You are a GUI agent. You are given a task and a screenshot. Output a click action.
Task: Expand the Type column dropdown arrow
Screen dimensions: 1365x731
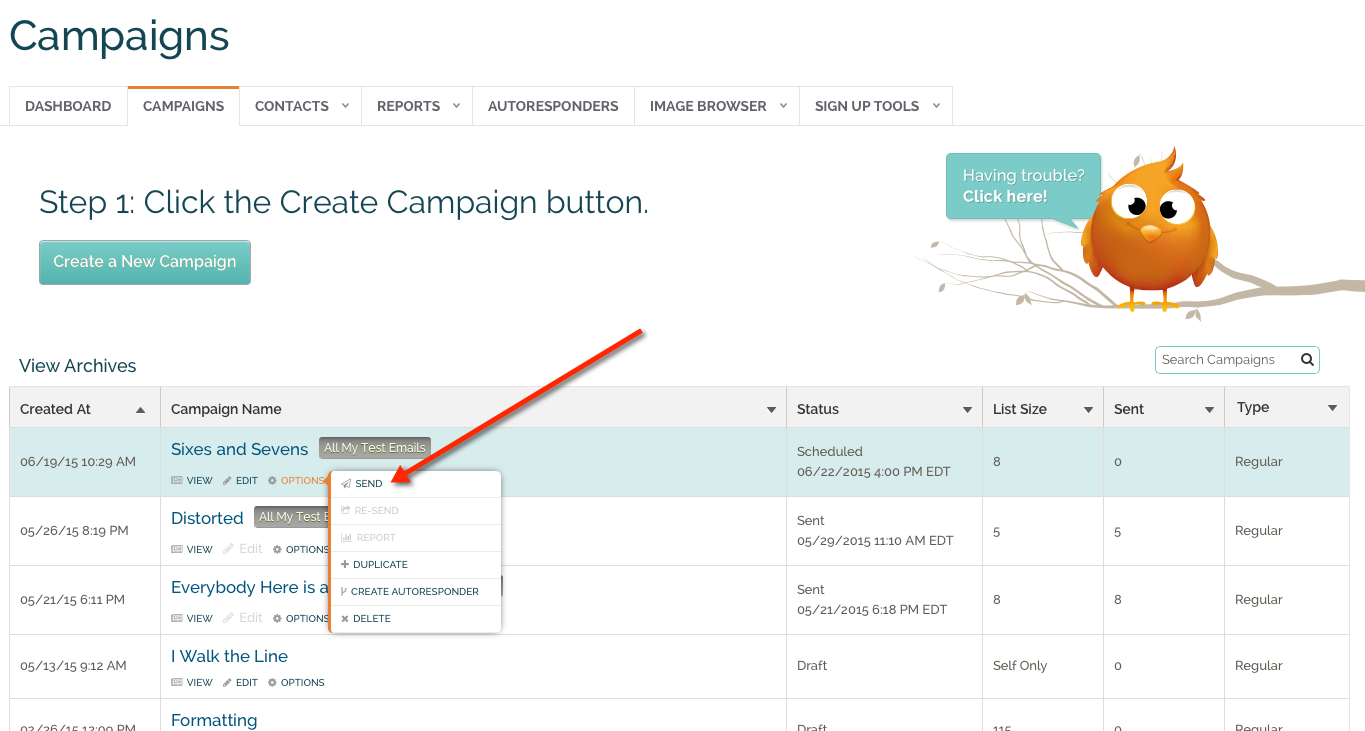(1333, 408)
